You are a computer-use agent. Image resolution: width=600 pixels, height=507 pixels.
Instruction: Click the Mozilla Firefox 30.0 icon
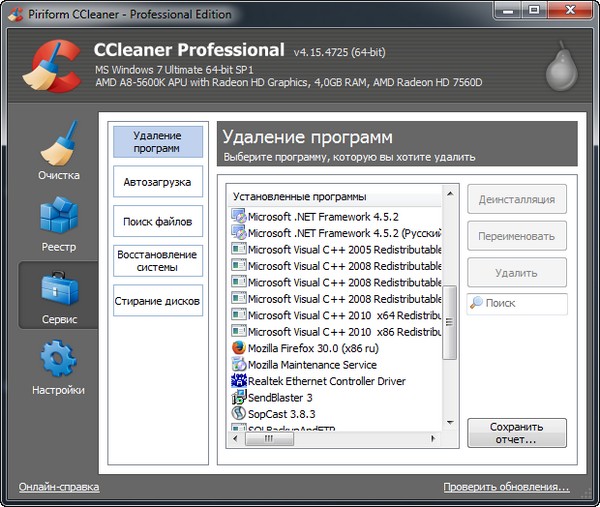click(x=239, y=348)
